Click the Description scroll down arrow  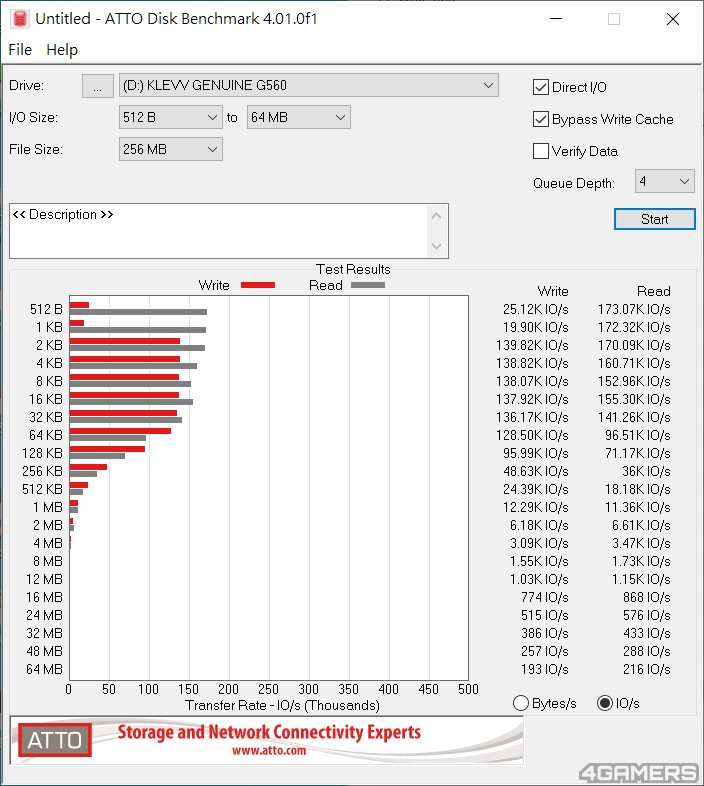point(436,246)
